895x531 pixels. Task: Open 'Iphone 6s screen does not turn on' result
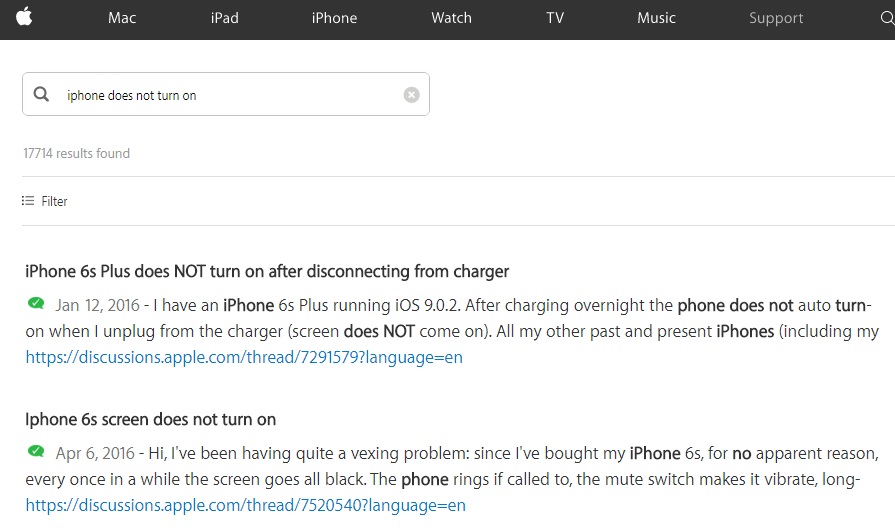(x=151, y=420)
